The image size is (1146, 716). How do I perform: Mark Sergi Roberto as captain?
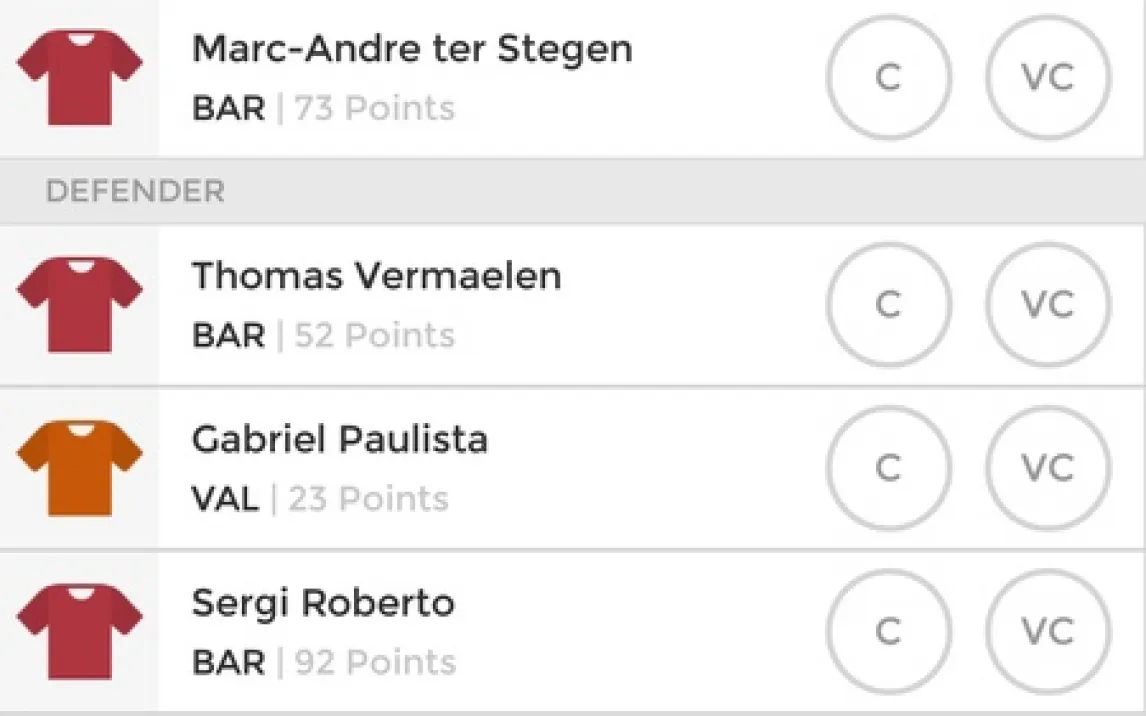click(x=888, y=631)
